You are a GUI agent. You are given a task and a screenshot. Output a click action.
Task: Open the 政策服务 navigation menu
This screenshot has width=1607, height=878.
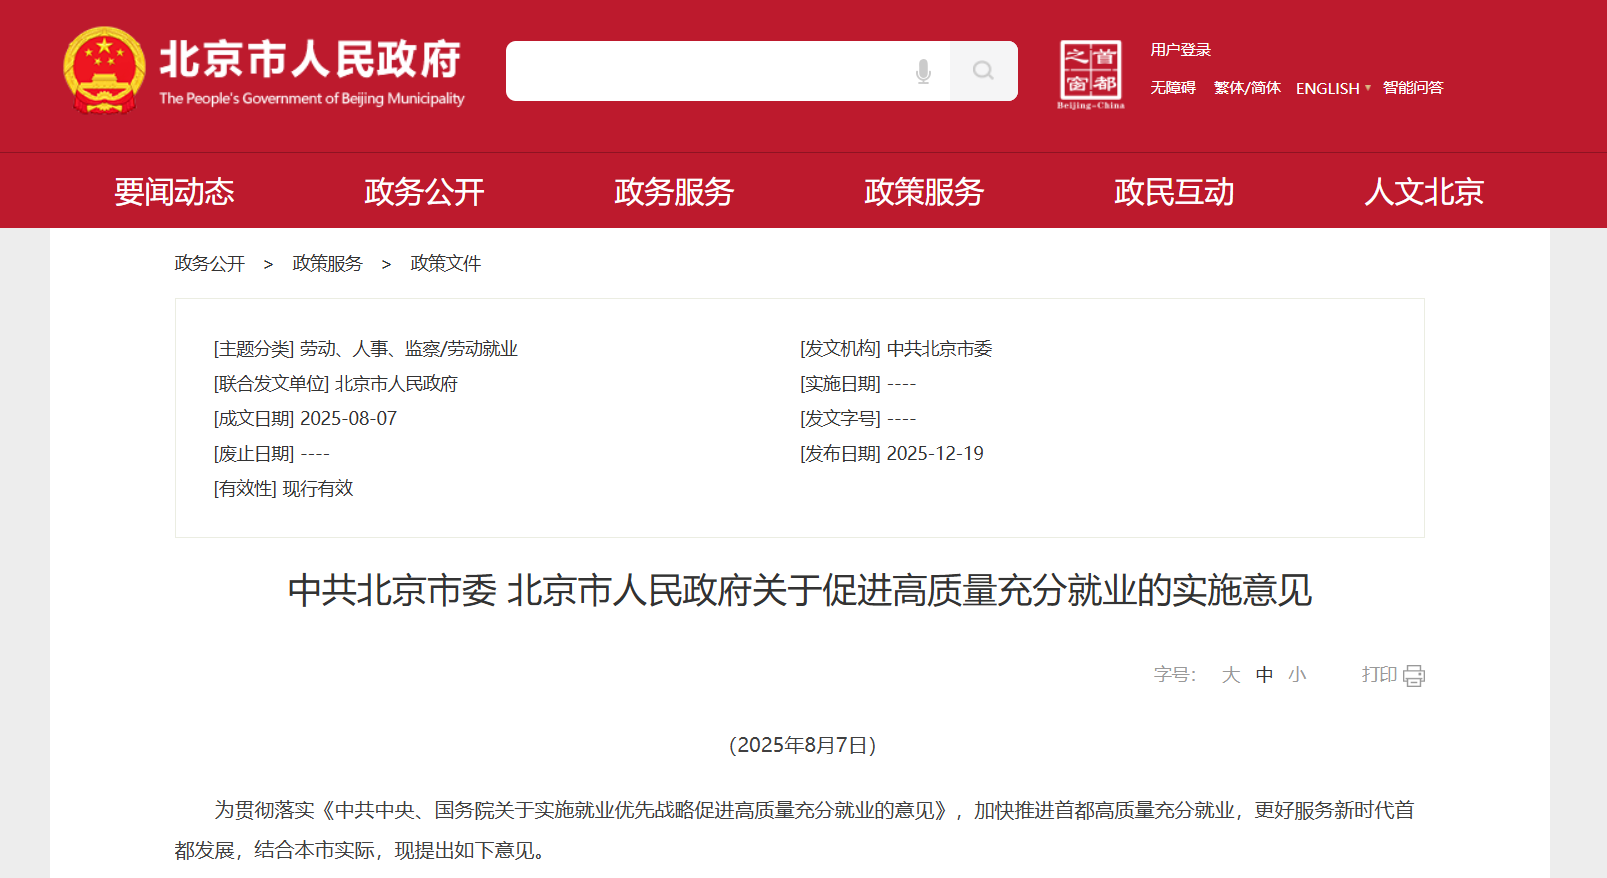pos(924,191)
